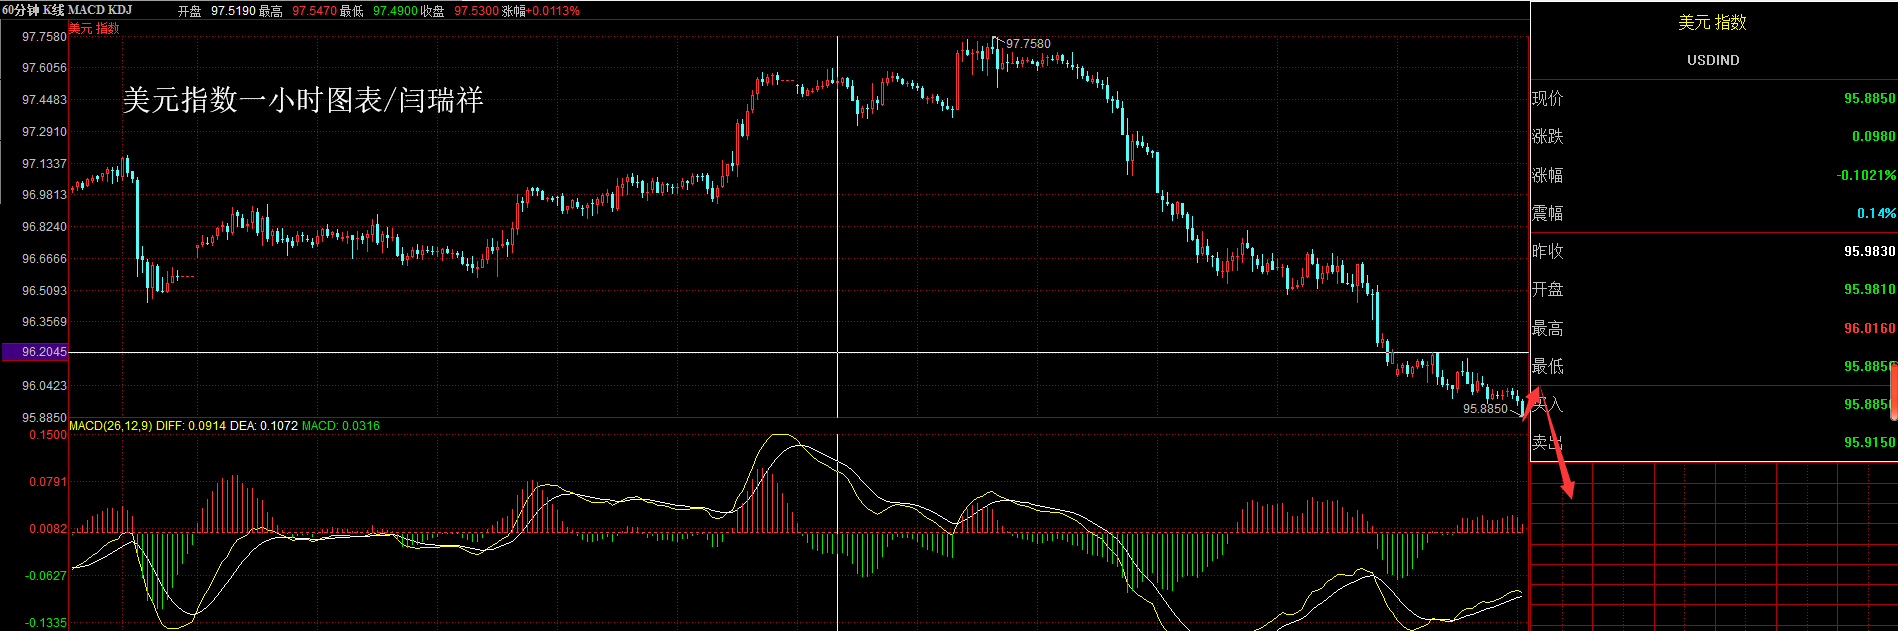Click the 97.2910 price axis label
This screenshot has height=631, width=1898.
click(x=45, y=132)
